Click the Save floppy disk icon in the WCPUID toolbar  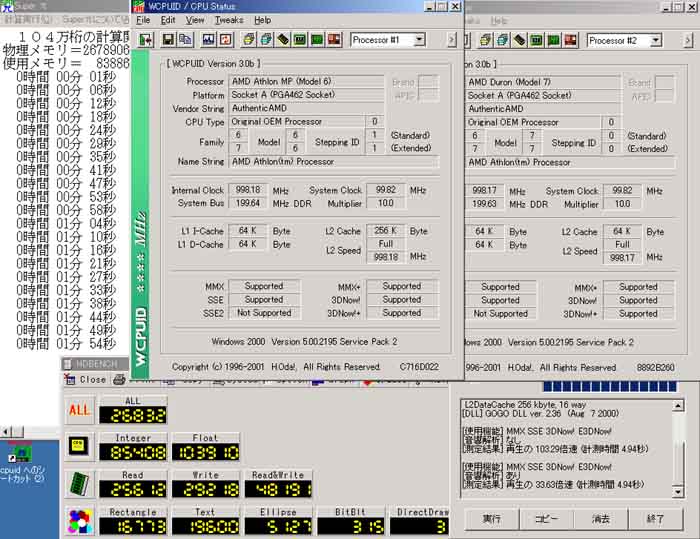click(168, 40)
